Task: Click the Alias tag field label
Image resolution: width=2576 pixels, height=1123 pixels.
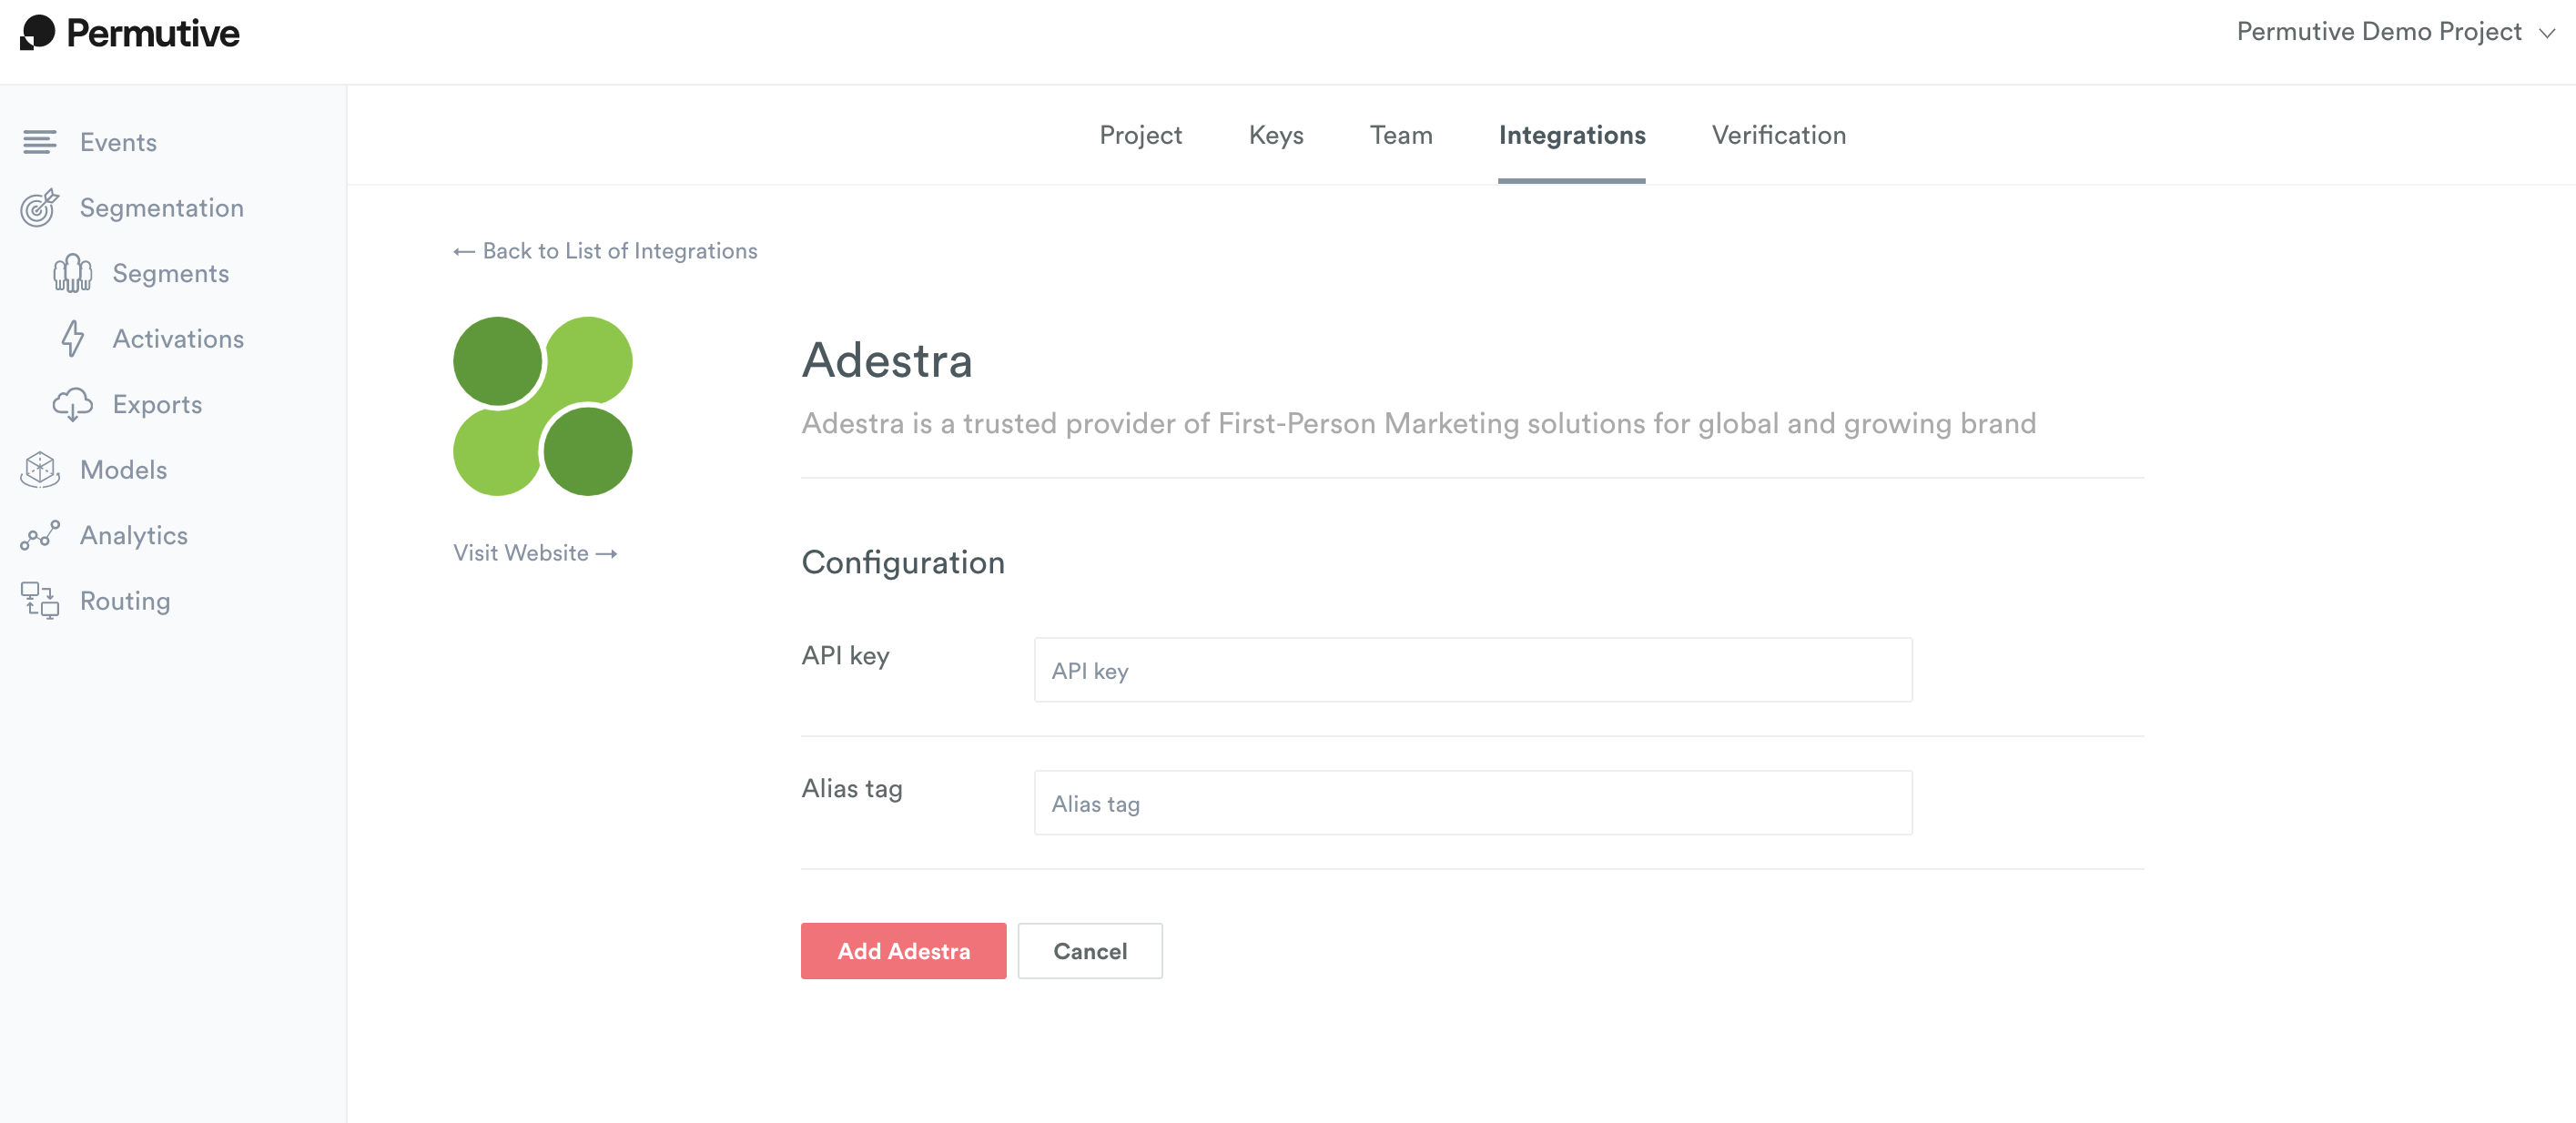Action: (x=852, y=788)
